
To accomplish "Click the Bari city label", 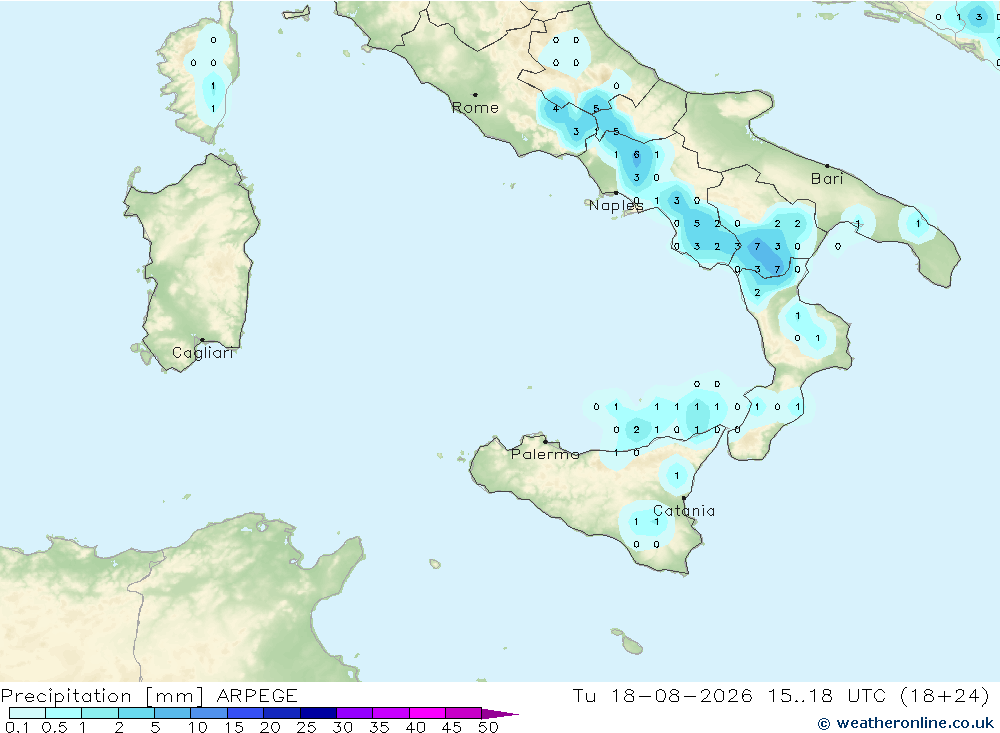I will tap(827, 179).
